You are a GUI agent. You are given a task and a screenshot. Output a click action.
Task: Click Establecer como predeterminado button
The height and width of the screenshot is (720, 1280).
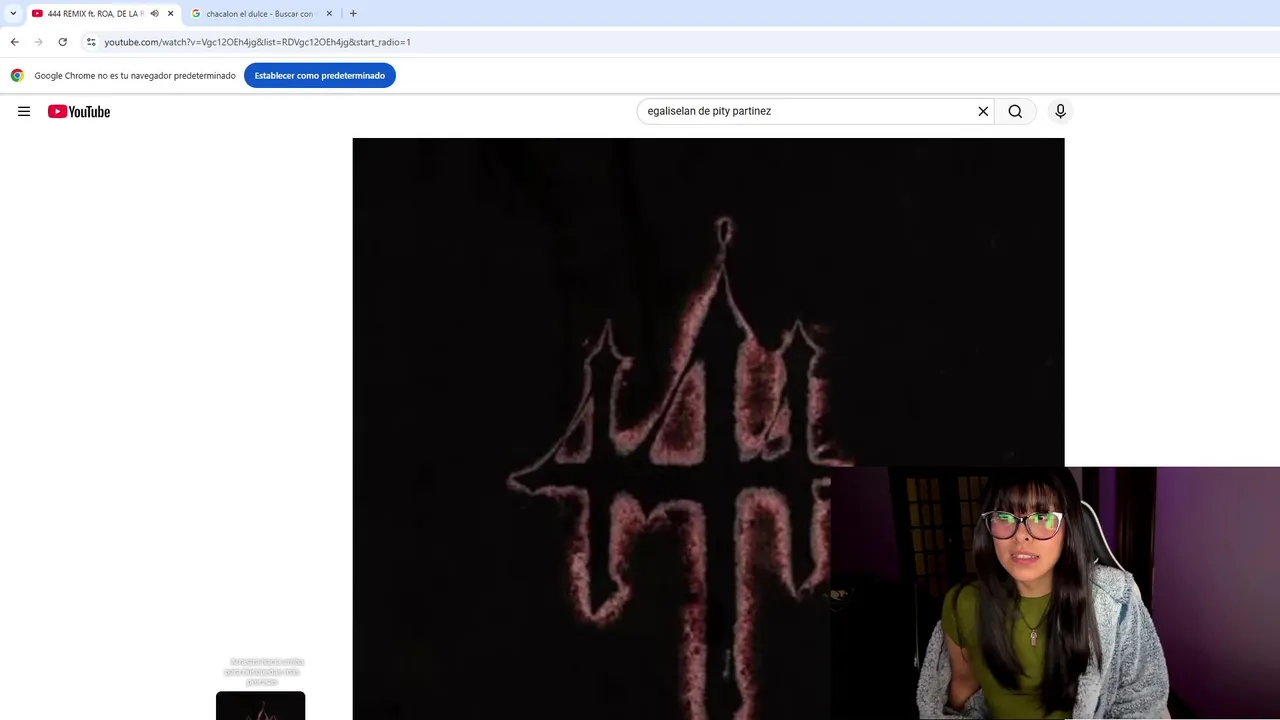click(320, 76)
